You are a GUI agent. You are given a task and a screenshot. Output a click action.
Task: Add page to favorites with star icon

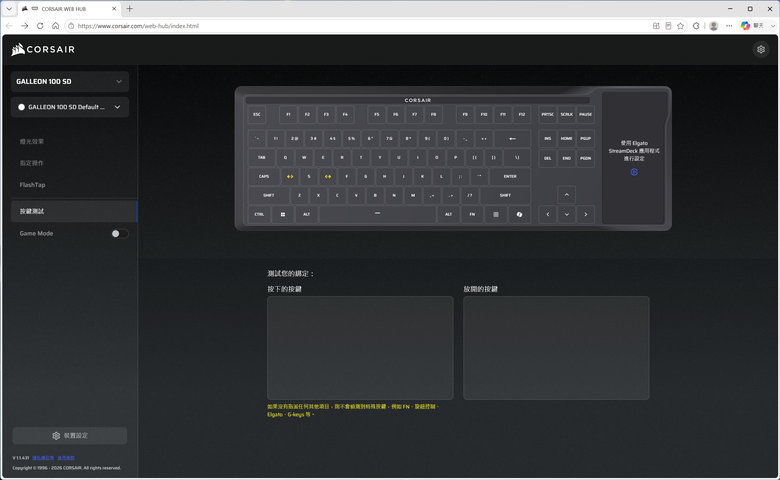[x=681, y=26]
